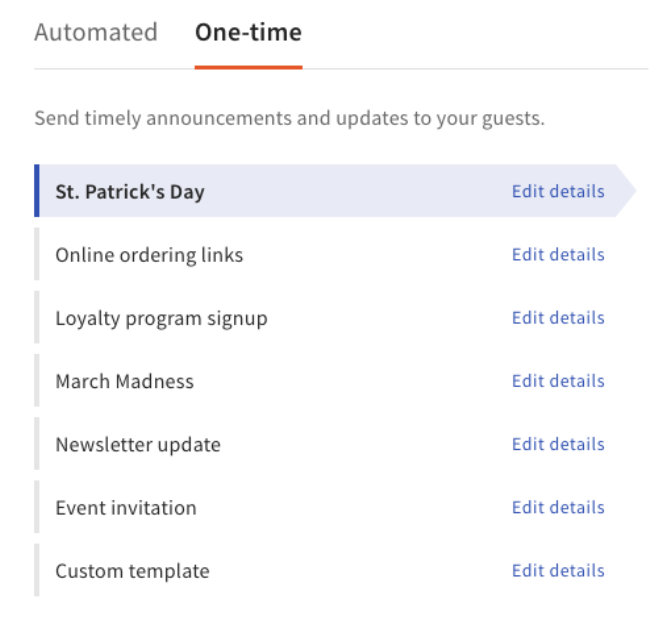Switch to the Automated tab
This screenshot has width=662, height=636.
tap(96, 33)
